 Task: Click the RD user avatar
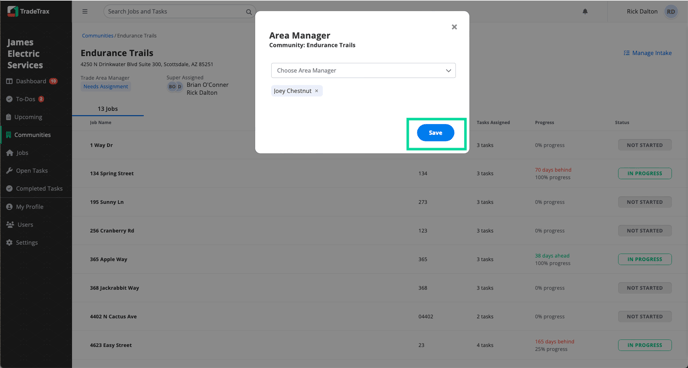click(x=671, y=12)
